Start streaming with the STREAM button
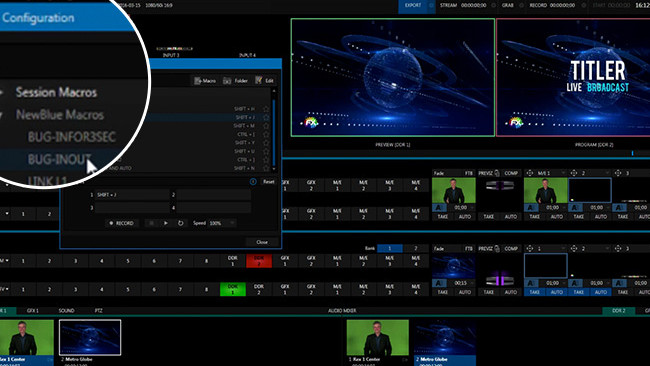The image size is (650, 366). (448, 5)
